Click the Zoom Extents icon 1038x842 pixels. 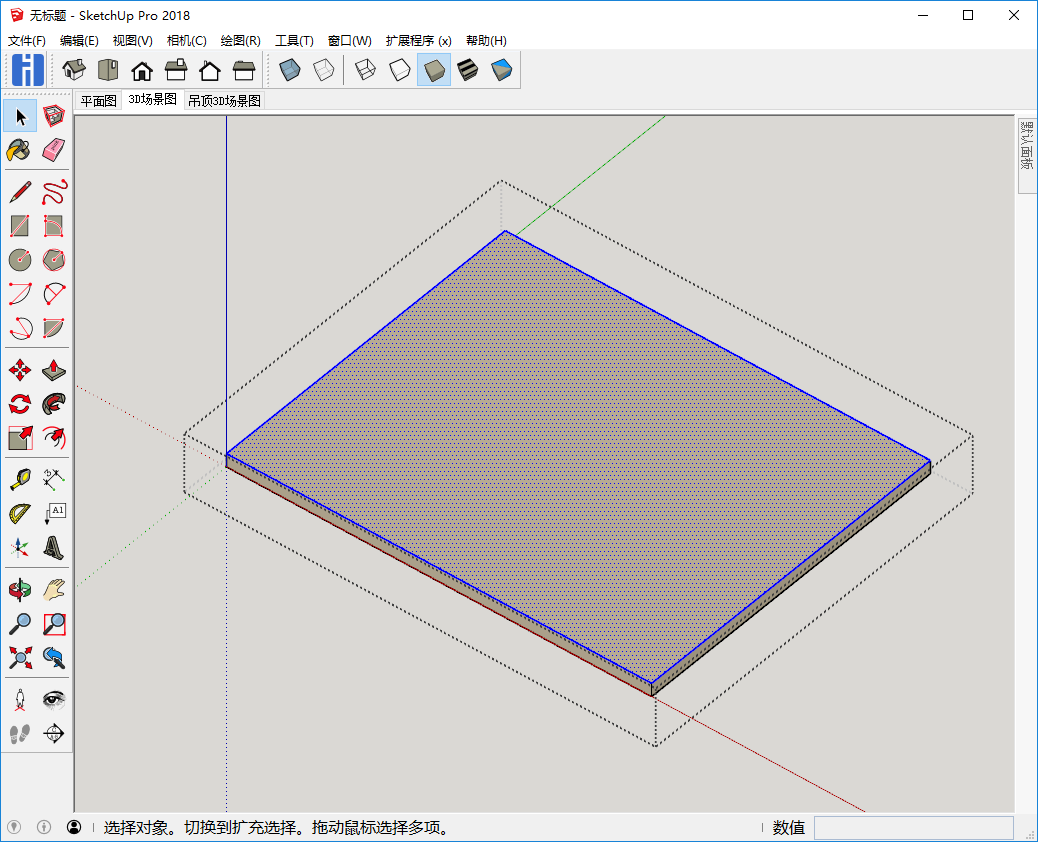tap(20, 657)
